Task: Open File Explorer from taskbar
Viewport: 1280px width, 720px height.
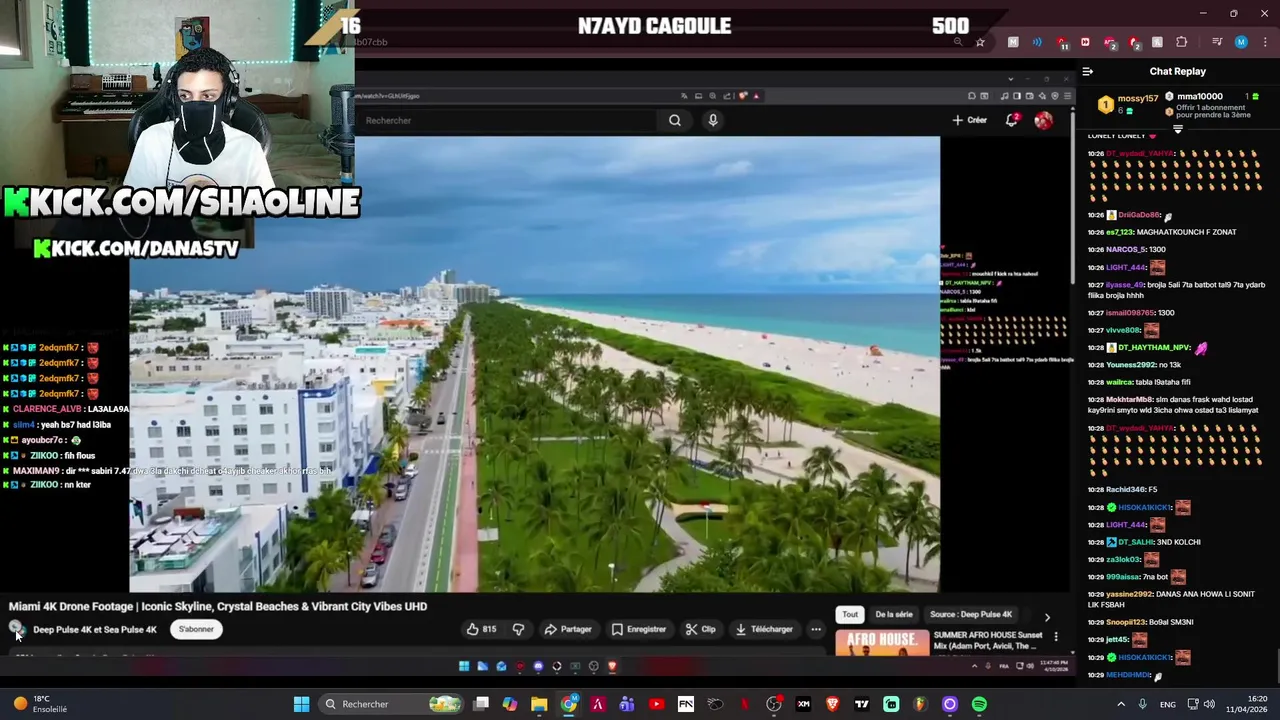Action: (539, 704)
